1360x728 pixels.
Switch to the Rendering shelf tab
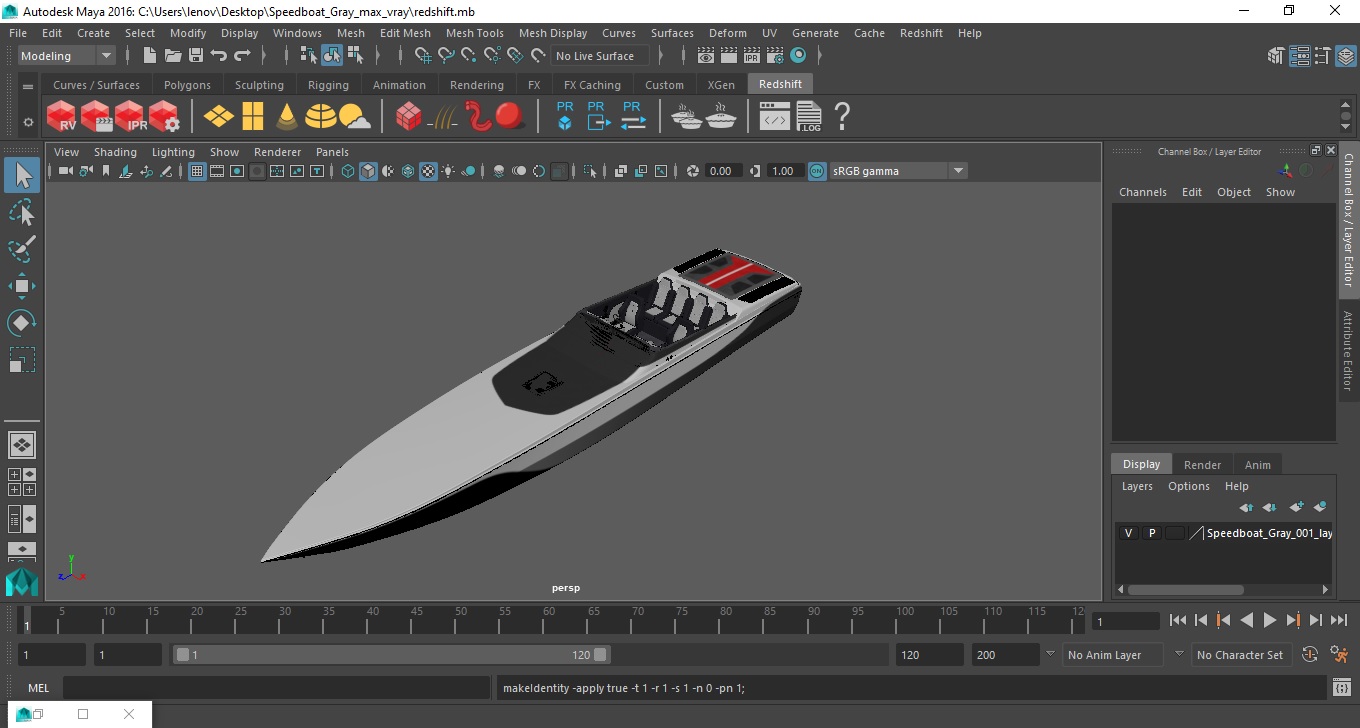pos(476,85)
